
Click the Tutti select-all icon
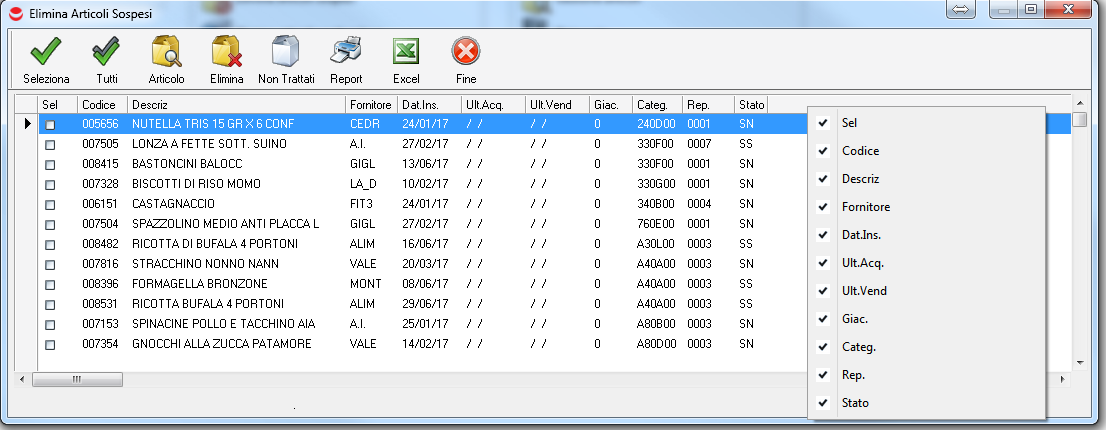106,51
